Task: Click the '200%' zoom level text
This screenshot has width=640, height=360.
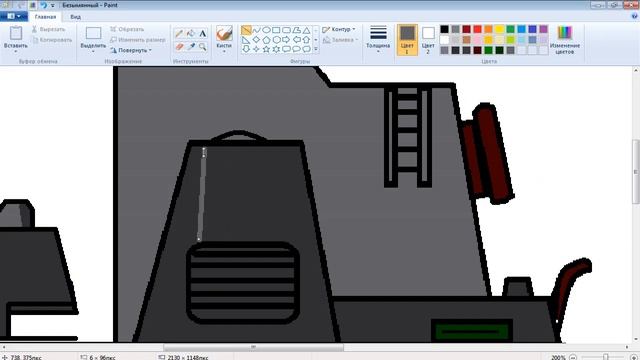Action: tap(558, 357)
